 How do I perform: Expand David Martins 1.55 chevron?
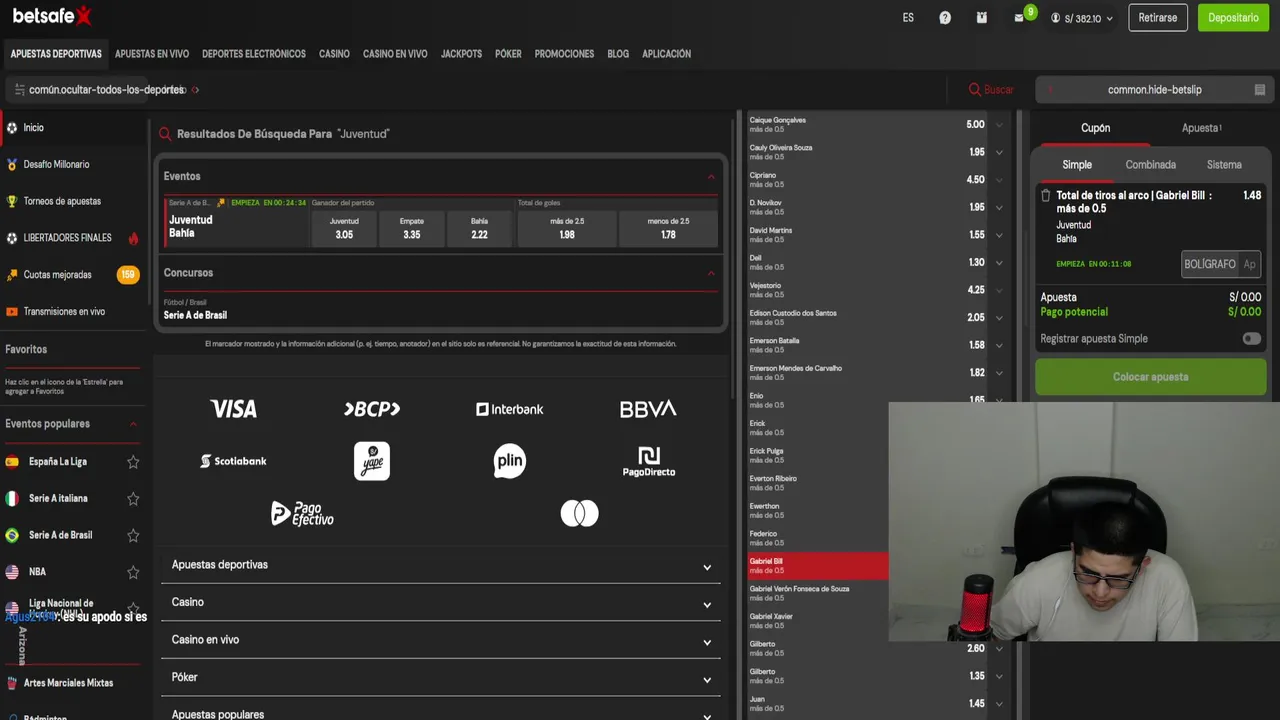pos(999,235)
